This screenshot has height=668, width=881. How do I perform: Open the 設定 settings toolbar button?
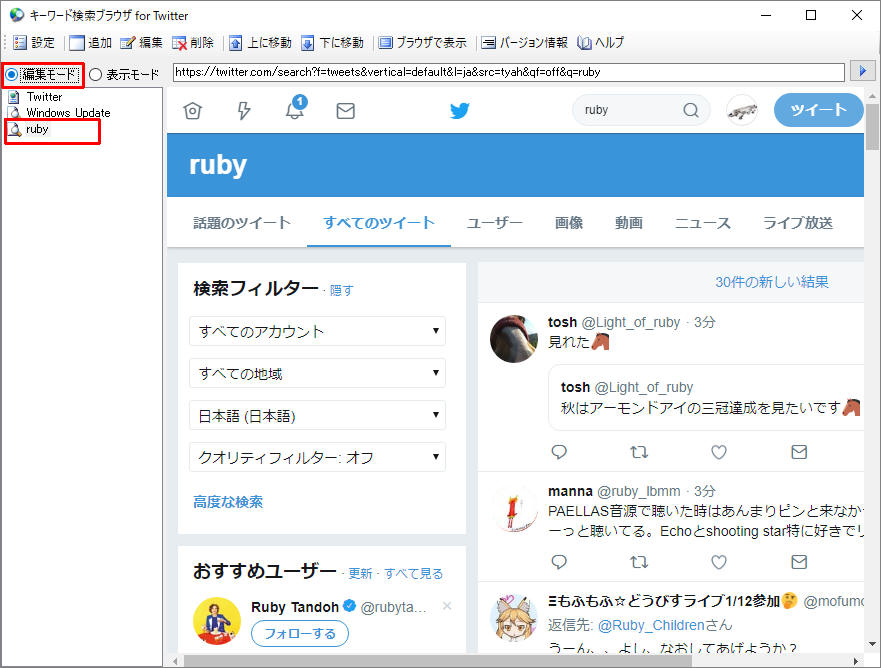click(34, 43)
